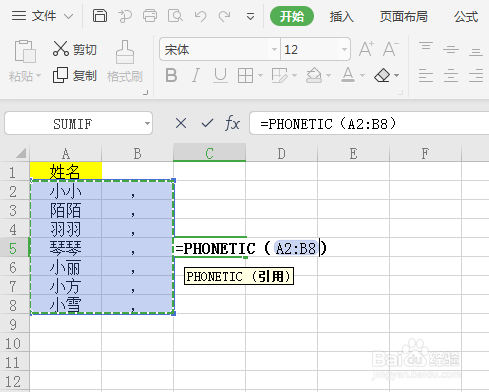
Task: Click the fx insert function icon
Action: pos(232,123)
